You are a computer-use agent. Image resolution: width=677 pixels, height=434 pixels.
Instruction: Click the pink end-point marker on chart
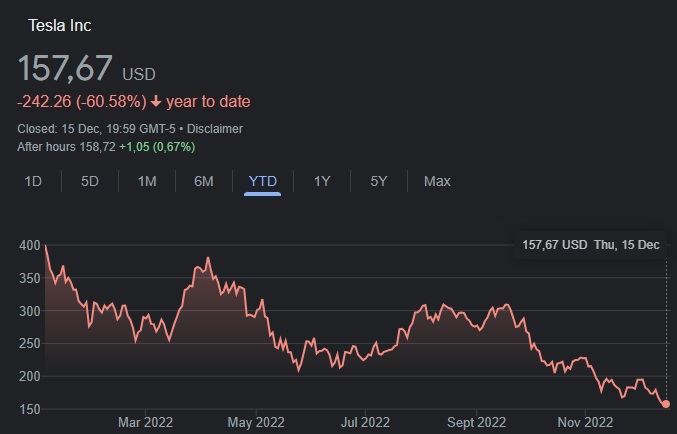pyautogui.click(x=666, y=404)
